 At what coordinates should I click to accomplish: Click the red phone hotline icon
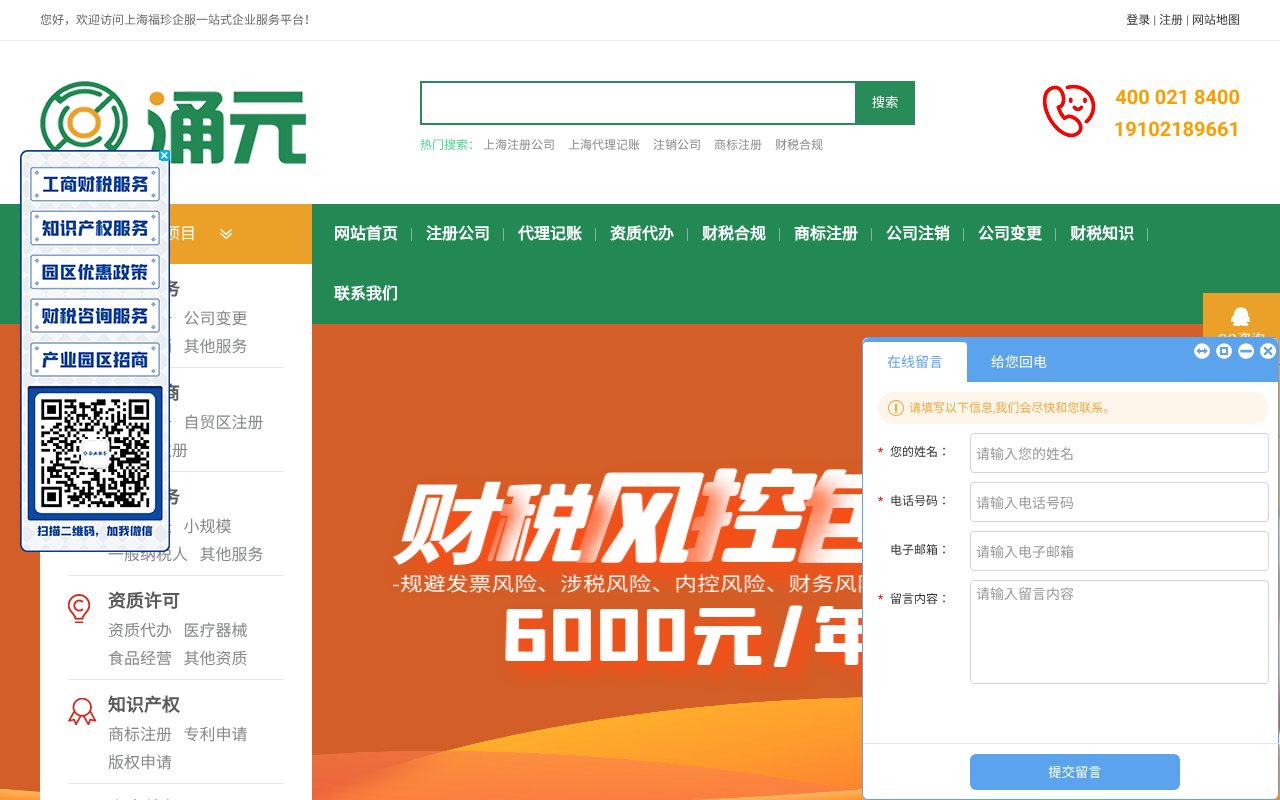pyautogui.click(x=1068, y=110)
